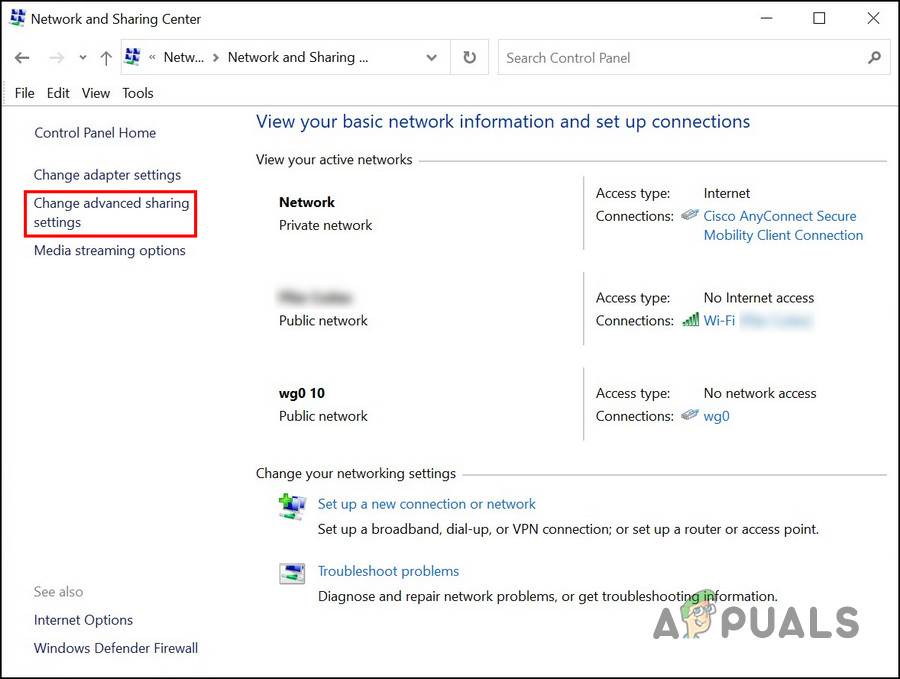Click the Cisco AnyConnect connection adapter icon
The height and width of the screenshot is (679, 900).
tap(689, 214)
